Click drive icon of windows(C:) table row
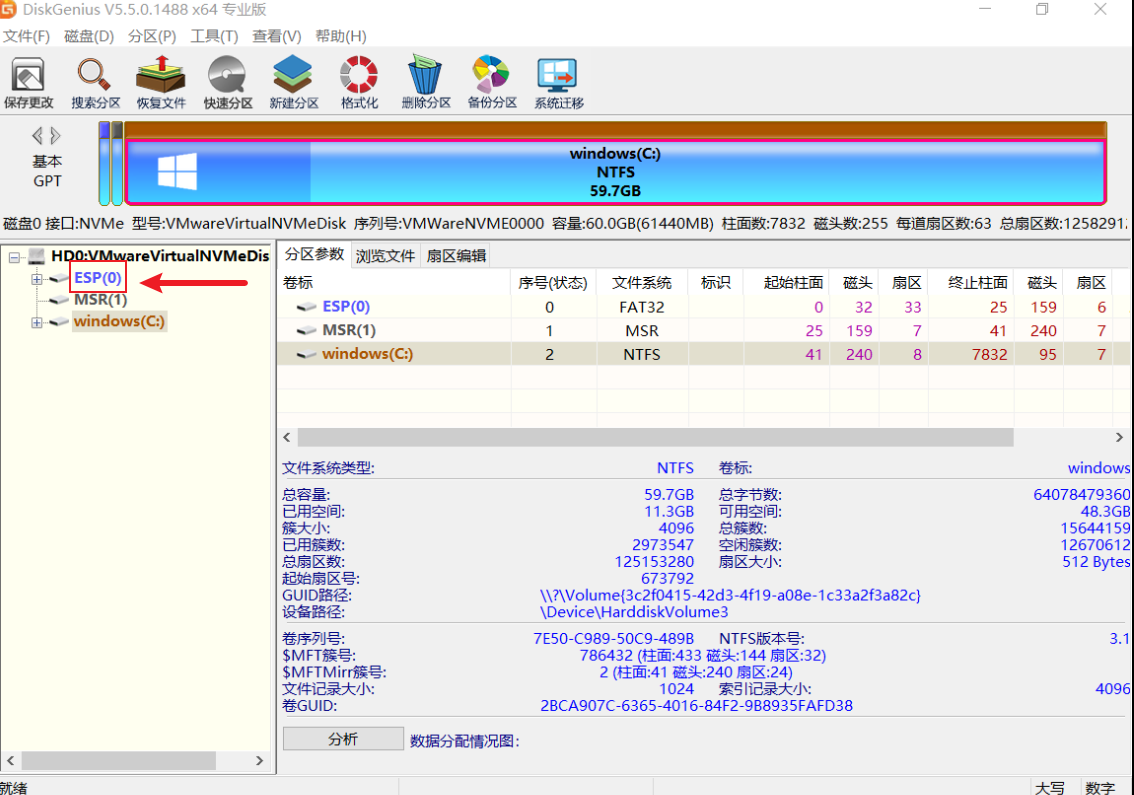Screen dimensions: 1134x795 tap(307, 354)
